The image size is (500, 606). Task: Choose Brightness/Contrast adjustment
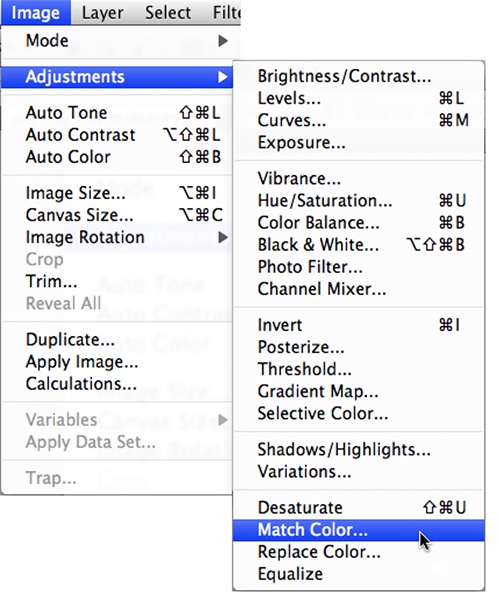359,76
